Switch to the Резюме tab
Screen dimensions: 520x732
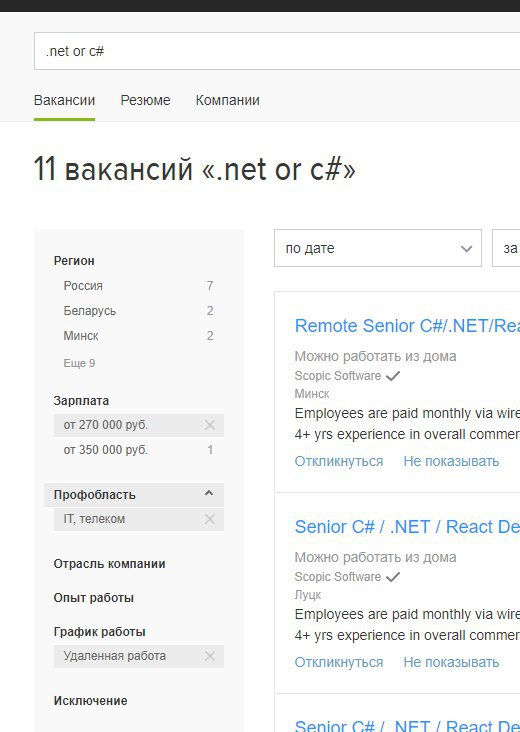[x=145, y=100]
